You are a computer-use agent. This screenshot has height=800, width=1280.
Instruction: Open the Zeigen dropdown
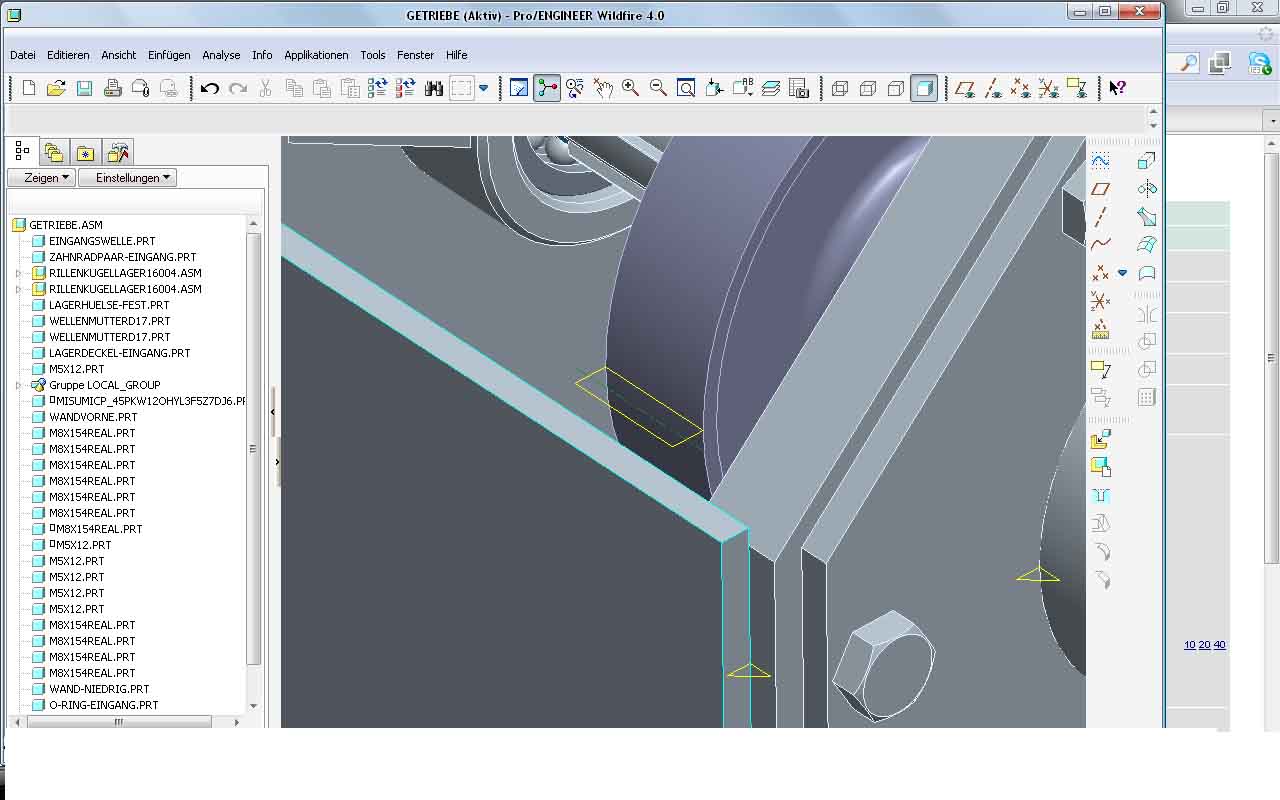[x=41, y=177]
